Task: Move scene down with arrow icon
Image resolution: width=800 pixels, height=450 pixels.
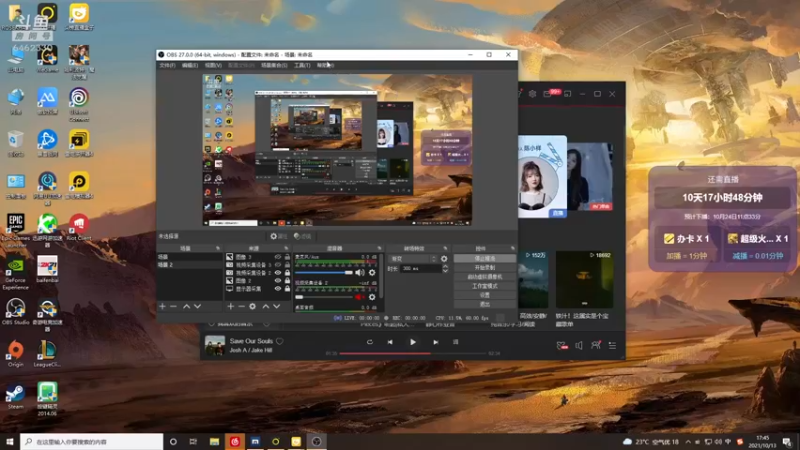Action: point(197,306)
